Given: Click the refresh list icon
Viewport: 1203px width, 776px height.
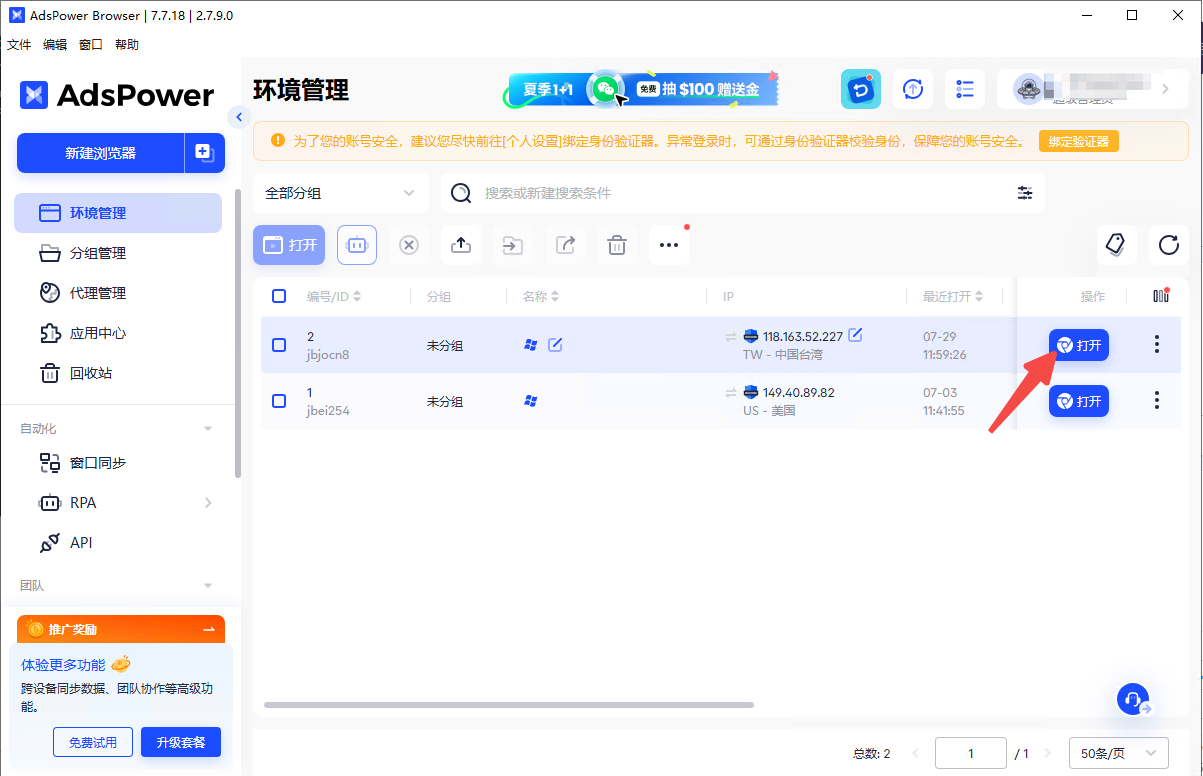Looking at the screenshot, I should [1168, 245].
